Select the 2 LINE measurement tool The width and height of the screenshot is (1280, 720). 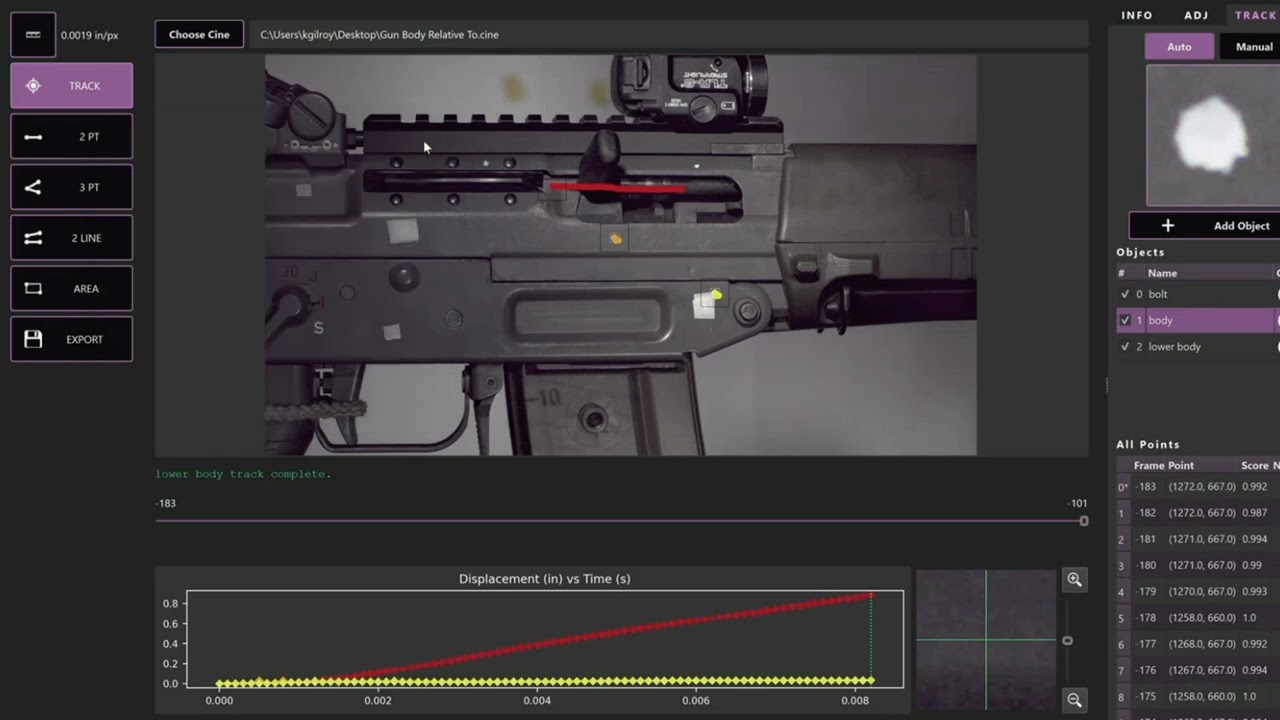pos(72,238)
